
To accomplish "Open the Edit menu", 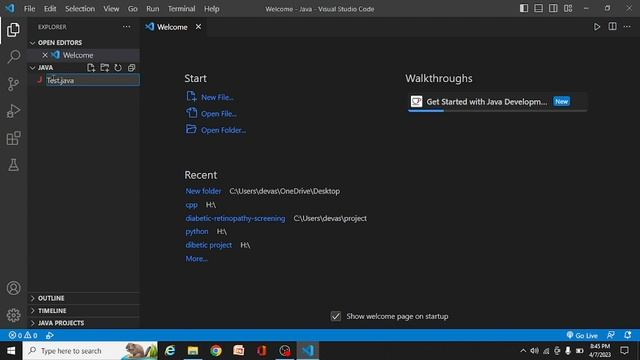I will [x=50, y=9].
